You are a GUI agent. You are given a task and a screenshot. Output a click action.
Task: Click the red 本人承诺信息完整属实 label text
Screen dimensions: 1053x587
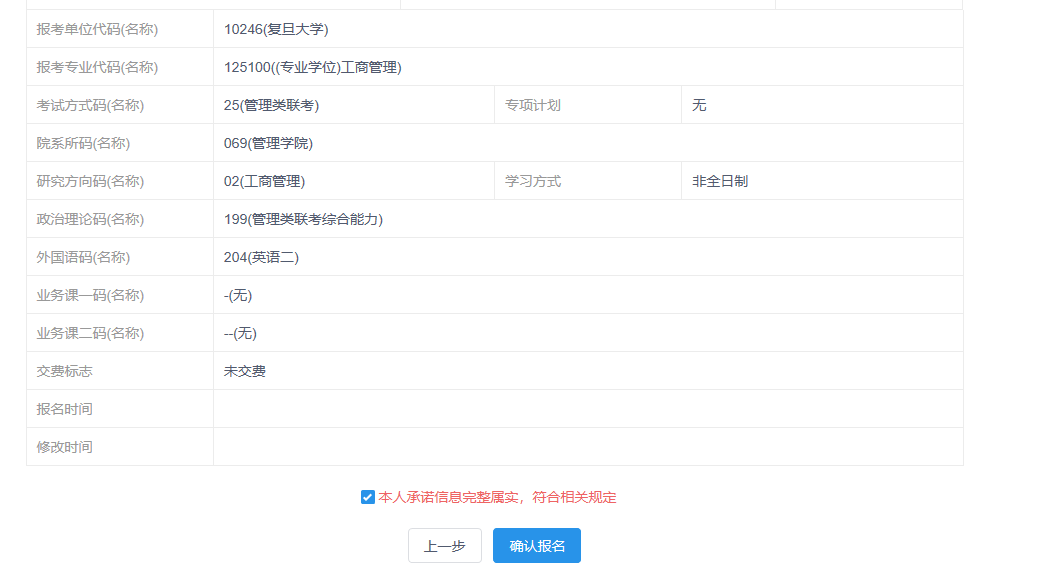[x=497, y=497]
